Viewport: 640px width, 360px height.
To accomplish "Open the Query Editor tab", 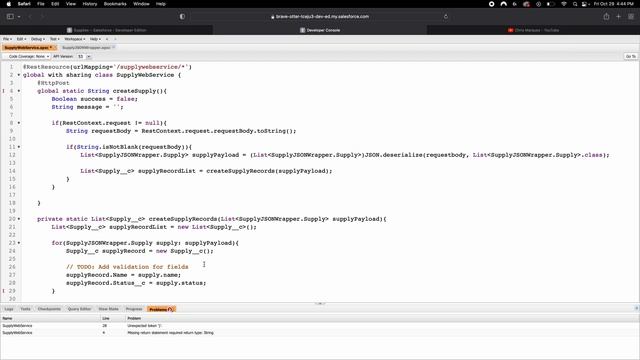I will [x=79, y=309].
